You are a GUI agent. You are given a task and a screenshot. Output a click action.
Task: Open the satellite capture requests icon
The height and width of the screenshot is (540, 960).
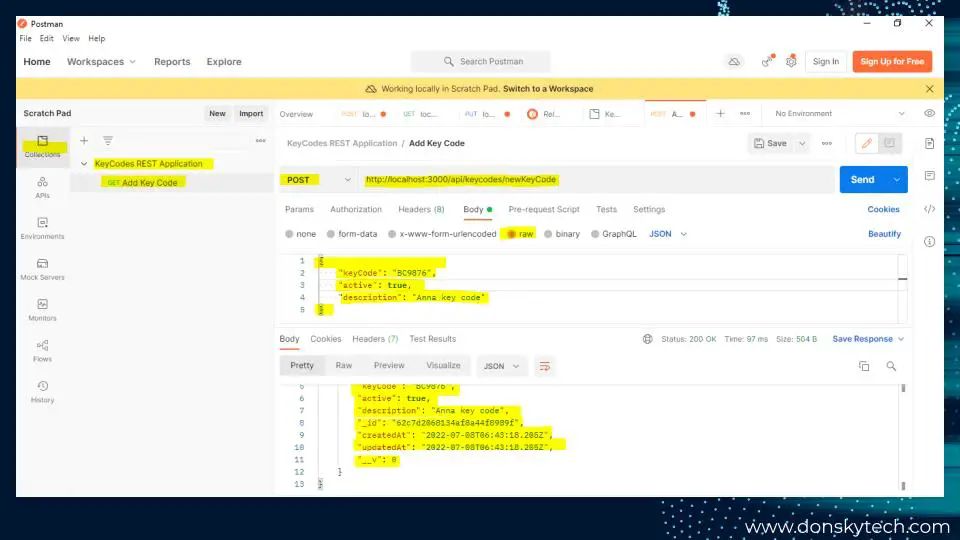[767, 61]
